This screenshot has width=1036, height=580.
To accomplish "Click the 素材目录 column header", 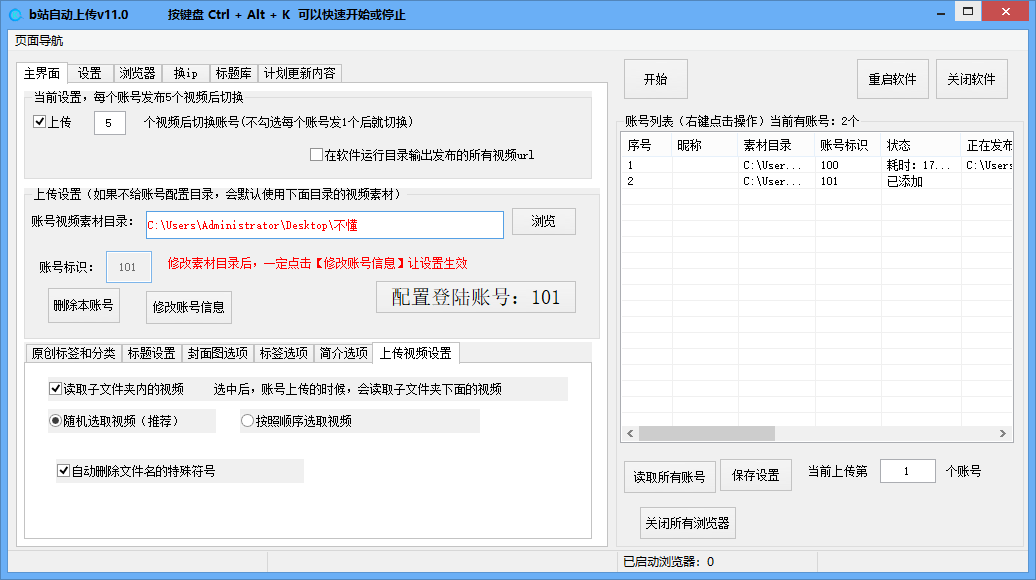I will click(x=776, y=145).
